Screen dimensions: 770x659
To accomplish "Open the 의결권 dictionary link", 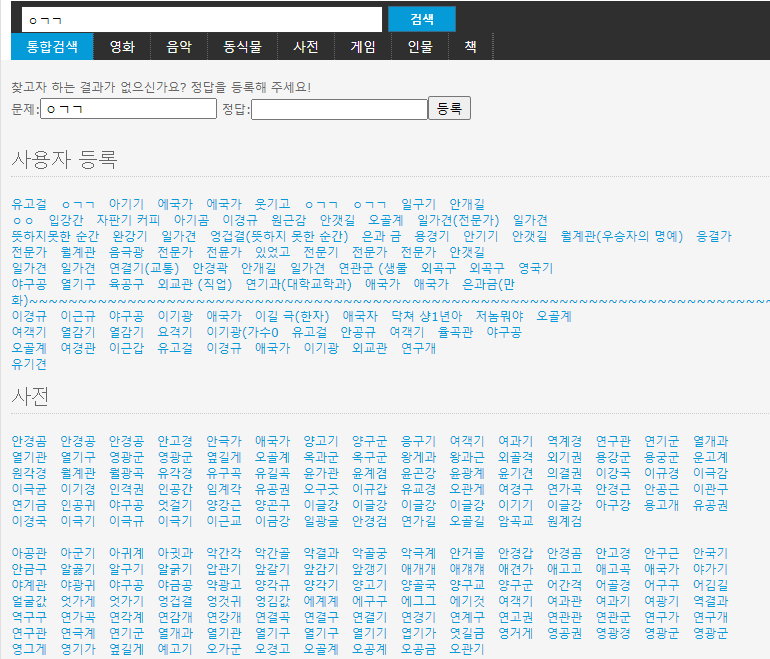I will click(564, 473).
